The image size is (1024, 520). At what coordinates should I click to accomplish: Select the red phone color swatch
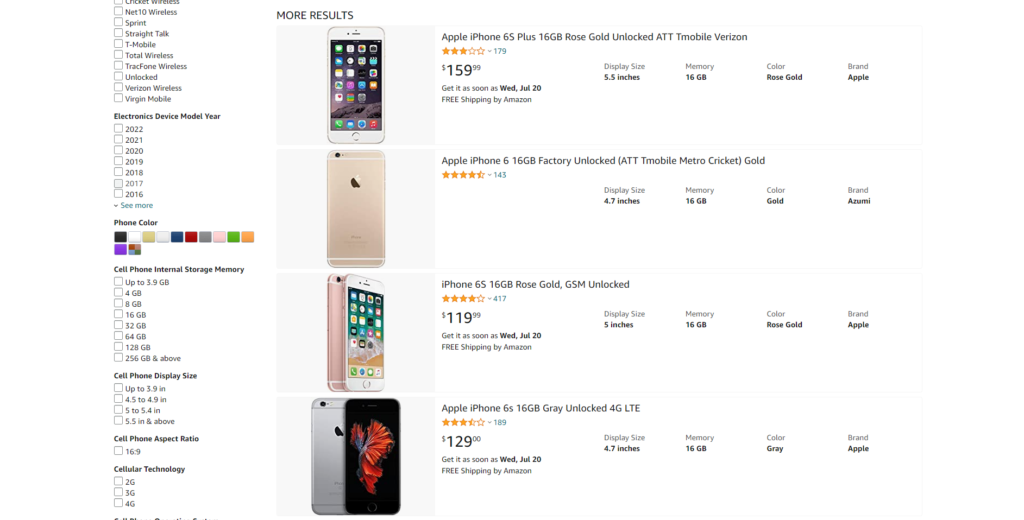191,237
